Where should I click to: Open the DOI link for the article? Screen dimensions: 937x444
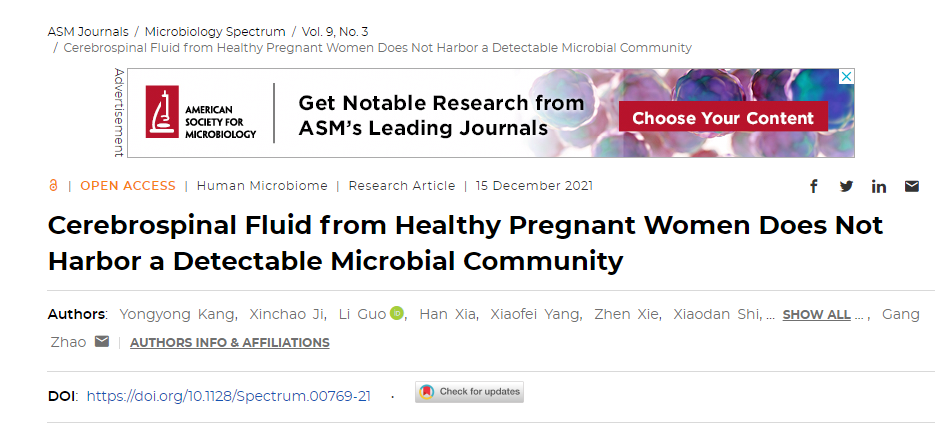tap(228, 396)
